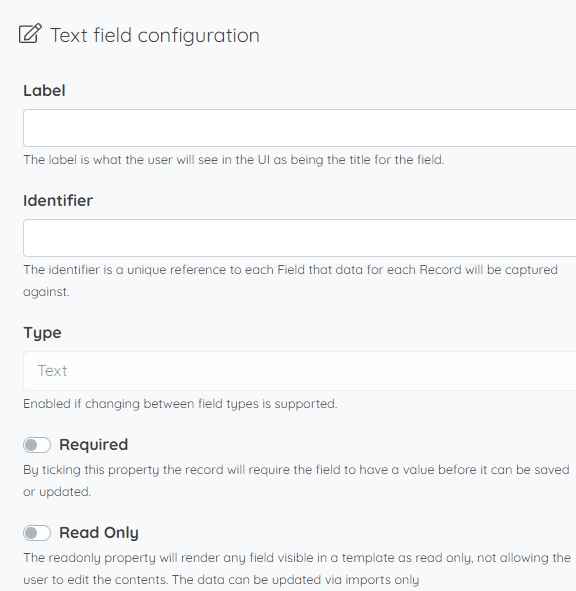The image size is (576, 591).
Task: Click the 'Type' field title
Action: click(x=42, y=333)
